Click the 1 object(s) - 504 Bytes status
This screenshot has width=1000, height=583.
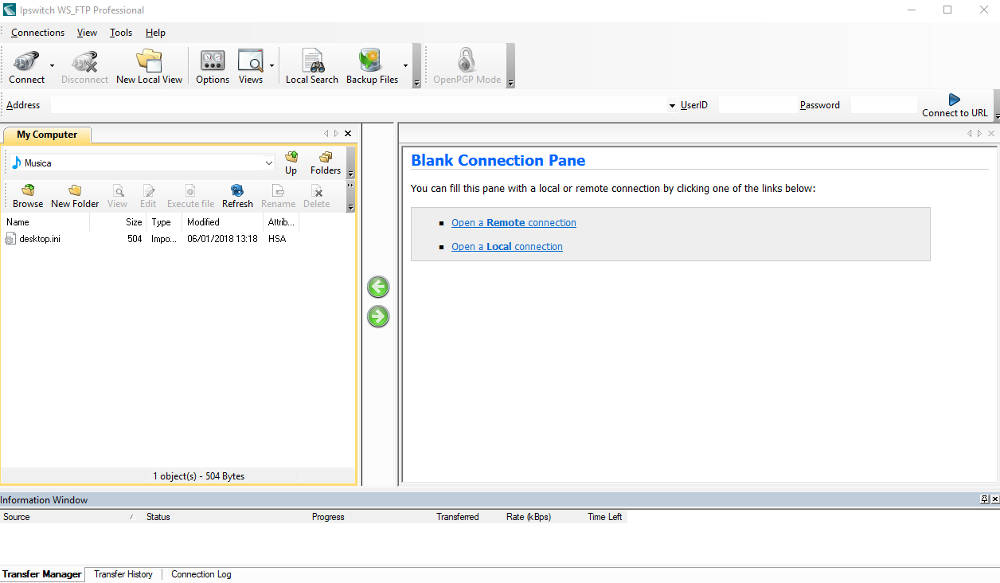(x=198, y=476)
